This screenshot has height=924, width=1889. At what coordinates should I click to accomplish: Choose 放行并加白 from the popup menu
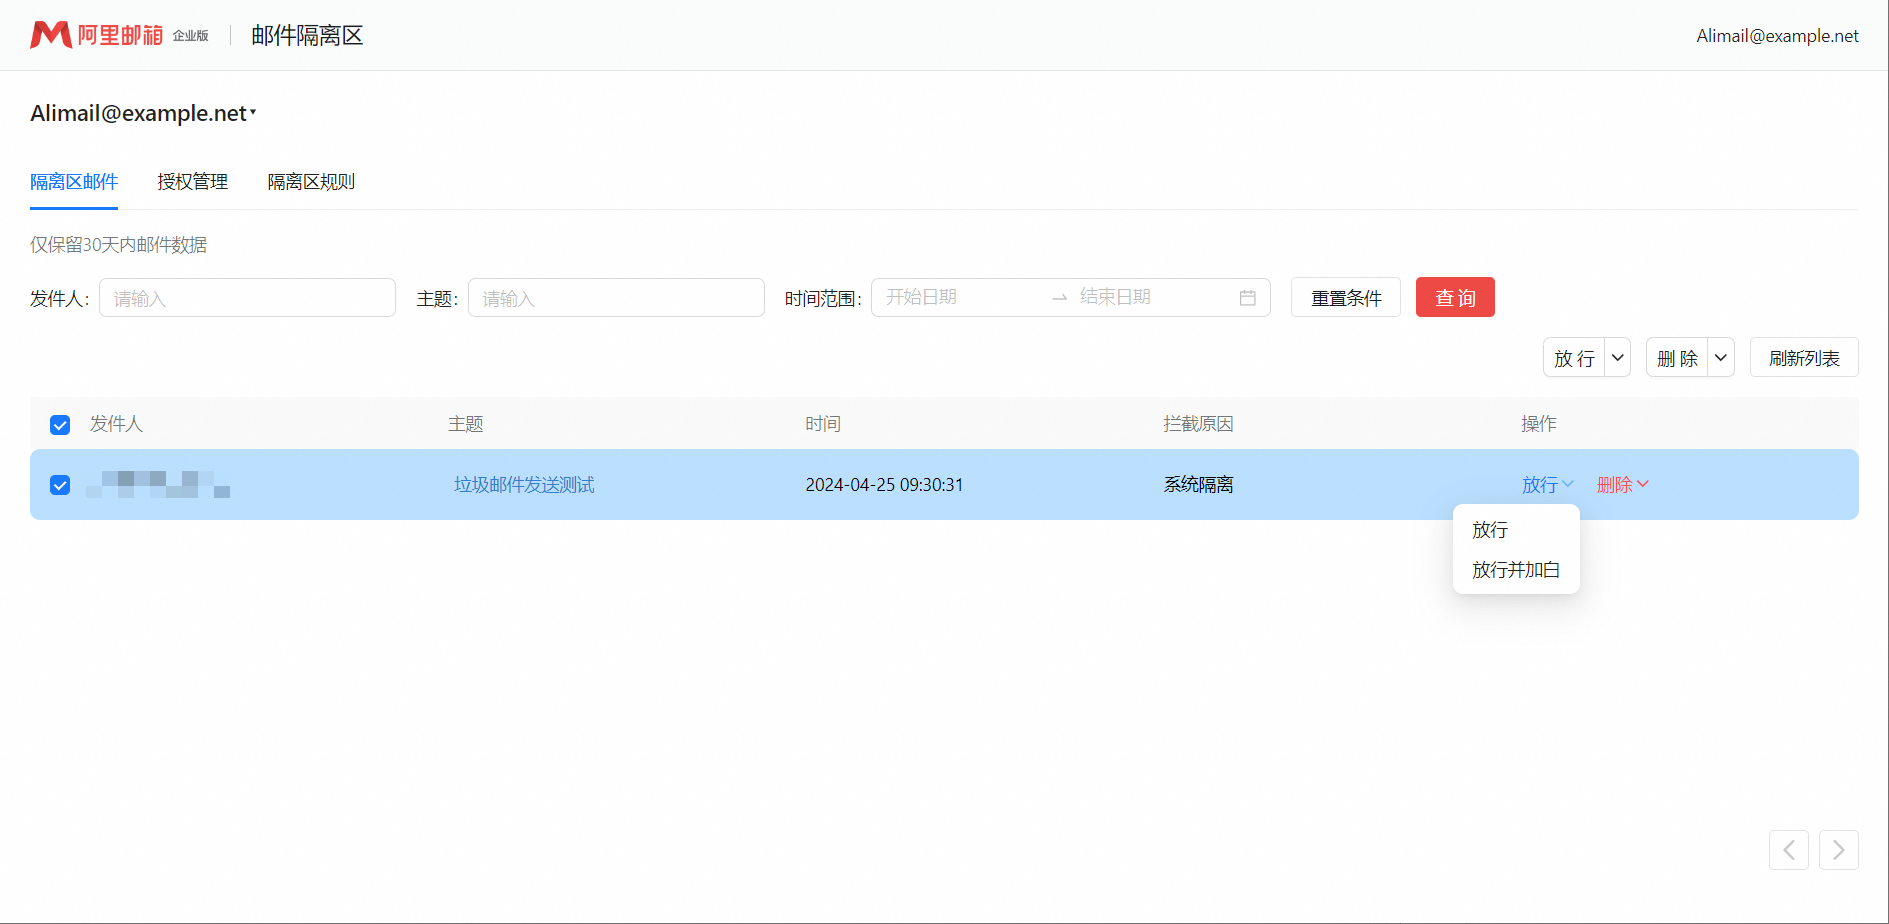click(x=1515, y=570)
